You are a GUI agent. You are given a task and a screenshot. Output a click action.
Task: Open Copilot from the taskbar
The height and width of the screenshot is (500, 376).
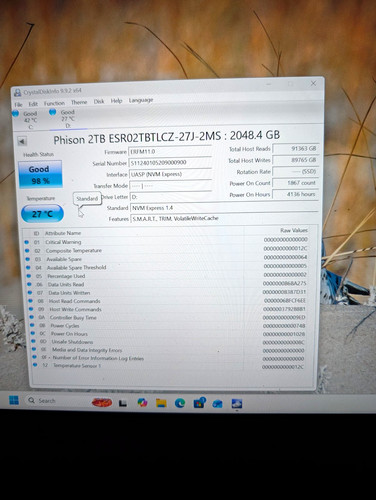click(x=142, y=403)
